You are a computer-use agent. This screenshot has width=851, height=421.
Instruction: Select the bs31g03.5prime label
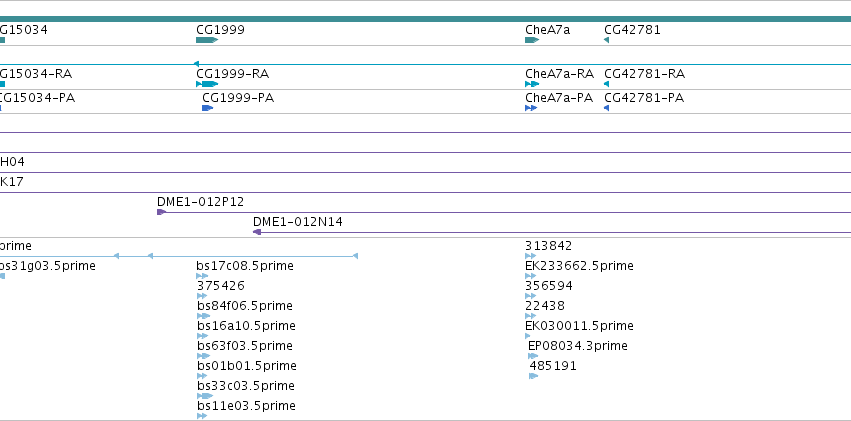(48, 266)
